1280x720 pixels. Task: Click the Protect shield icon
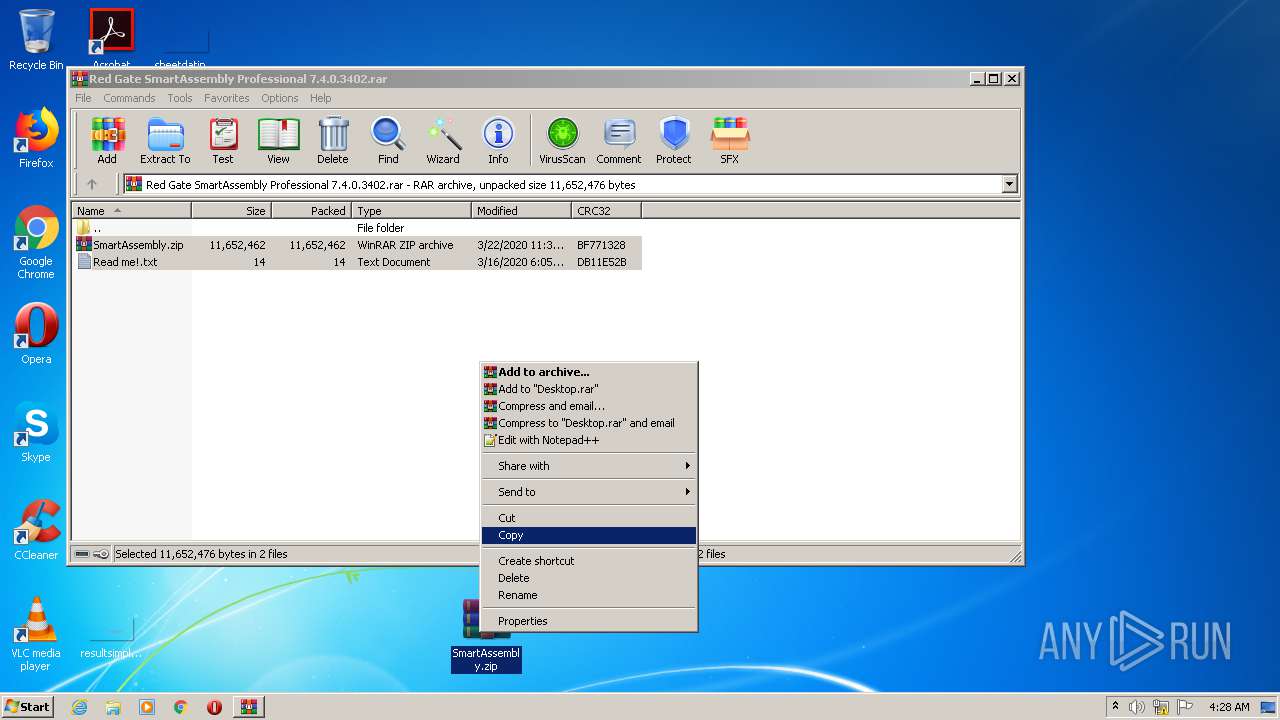674,141
